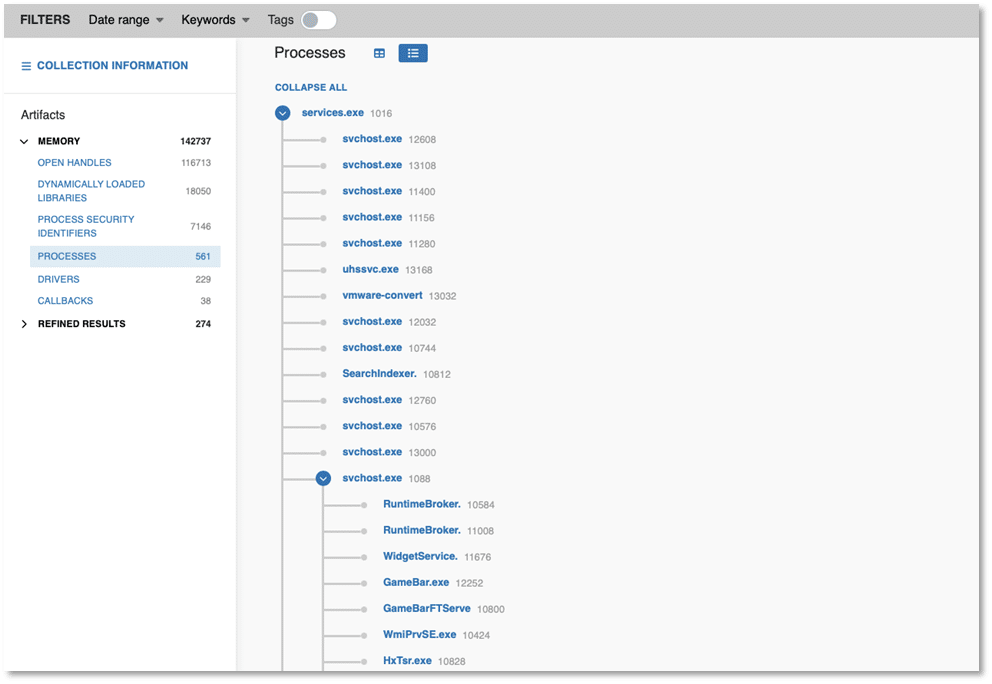Open RuntimeBroker. 10584 process
The height and width of the screenshot is (684, 992).
coord(421,504)
